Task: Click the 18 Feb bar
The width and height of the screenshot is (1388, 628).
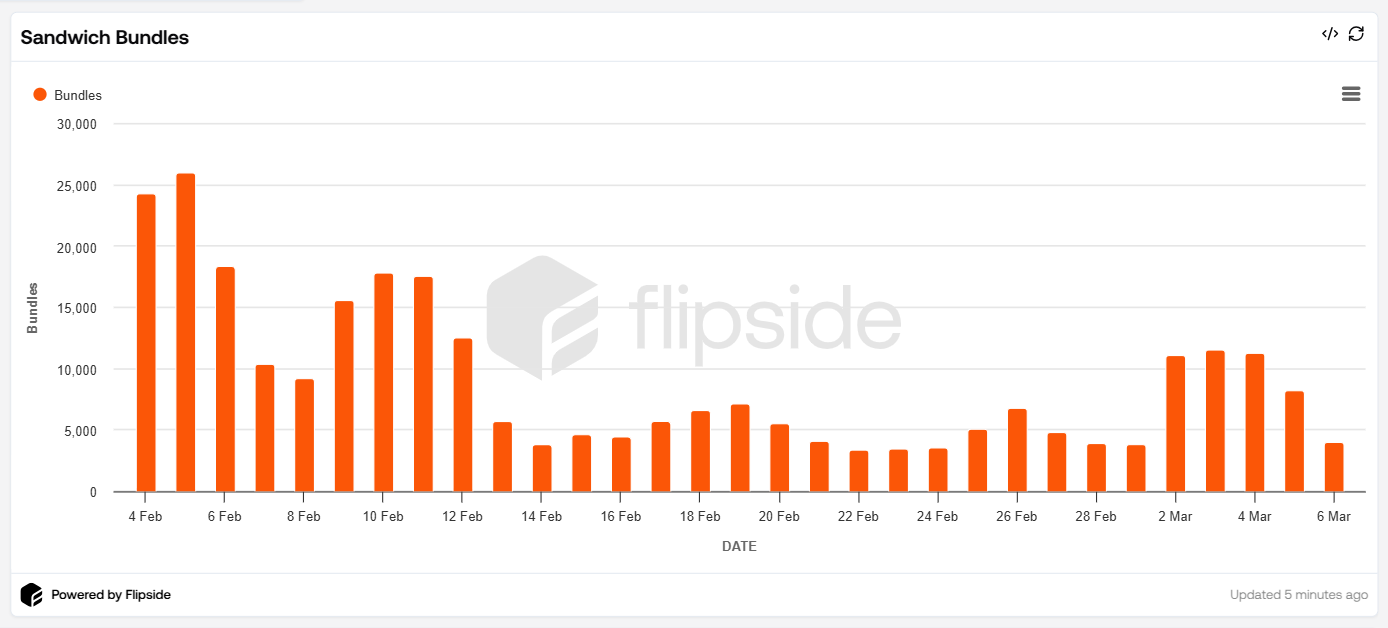Action: point(700,451)
